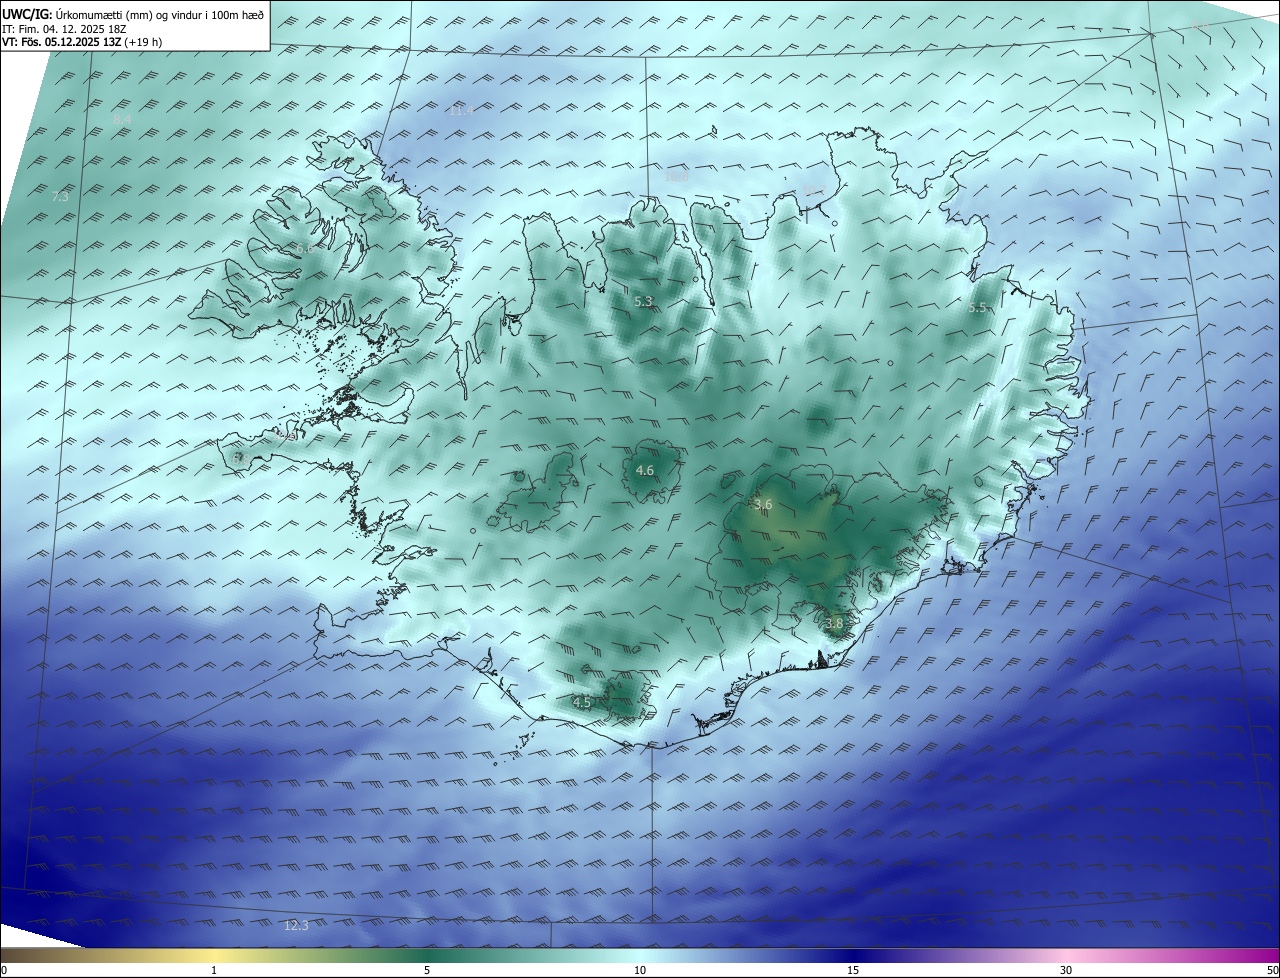
Task: Click the colorbar tick label 1
Action: tap(214, 970)
